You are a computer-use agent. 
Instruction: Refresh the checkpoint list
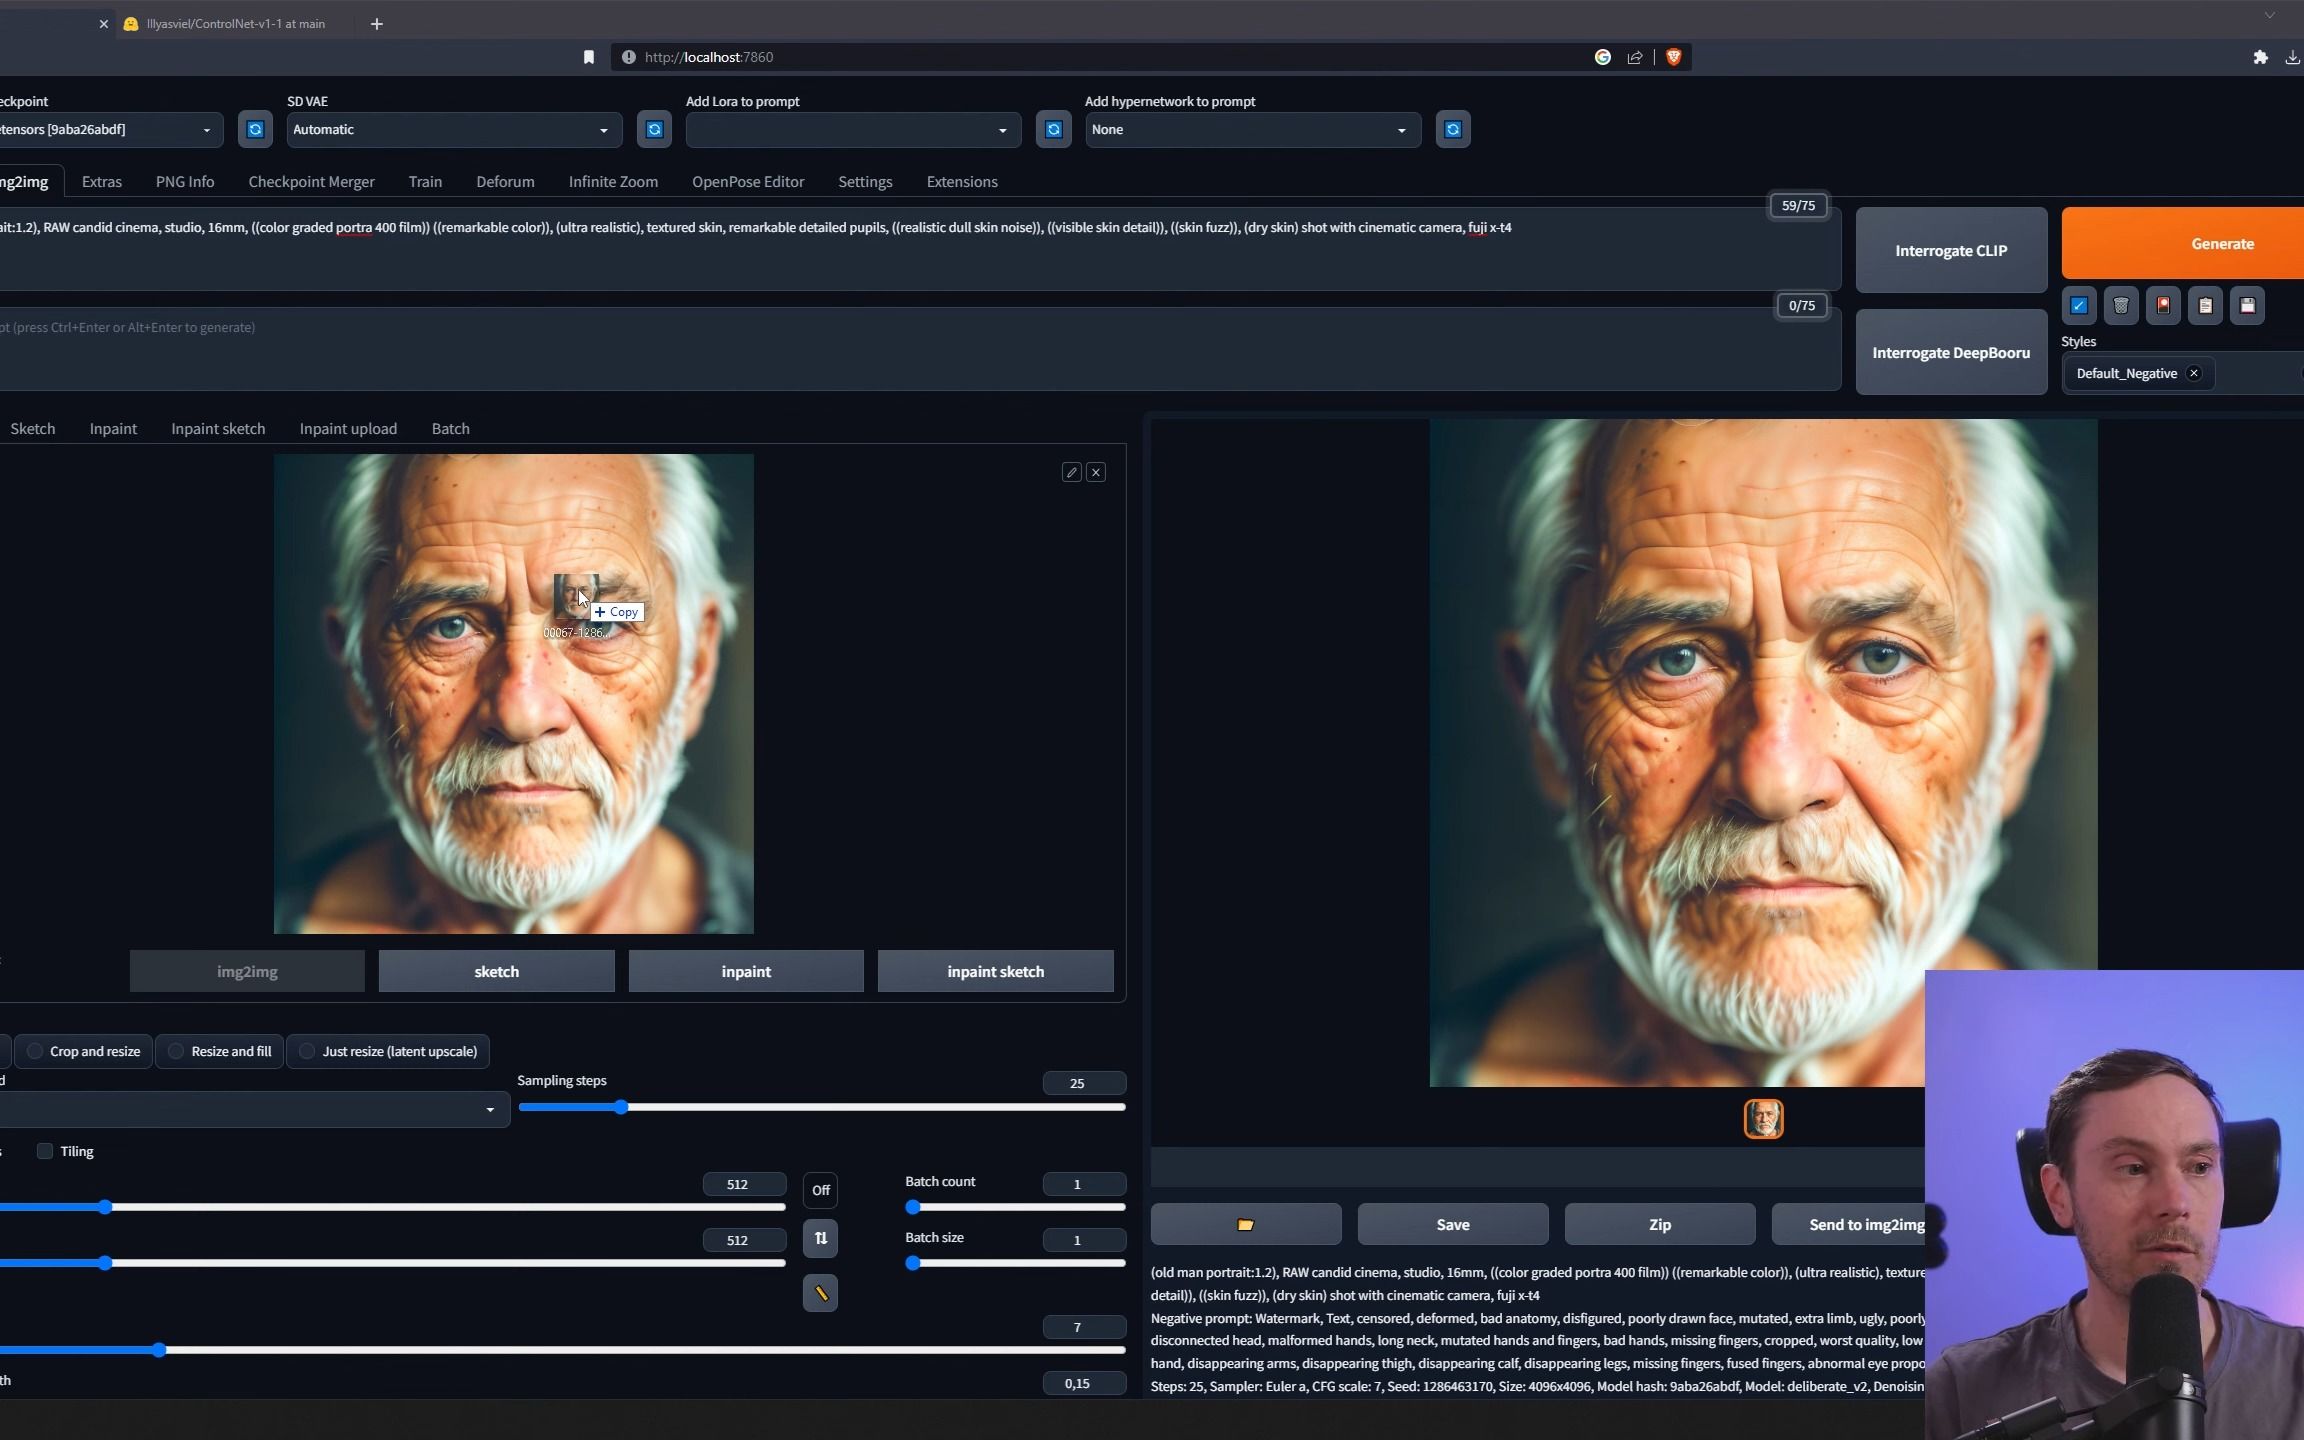point(255,130)
